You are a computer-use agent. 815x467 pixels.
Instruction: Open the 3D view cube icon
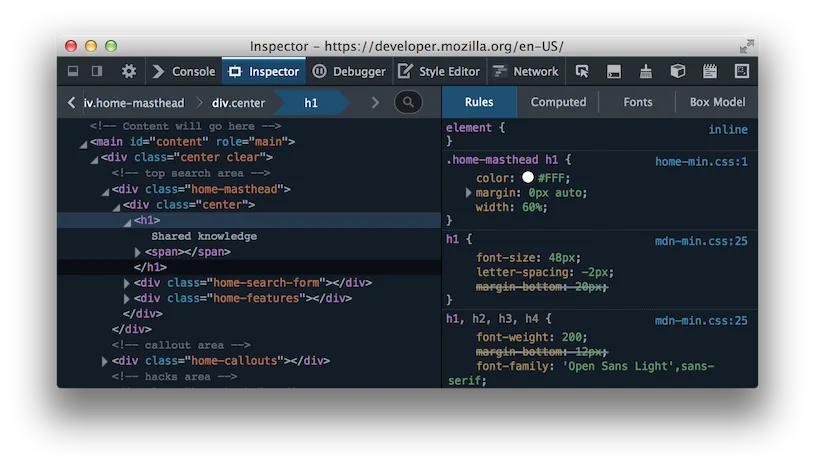pos(678,71)
